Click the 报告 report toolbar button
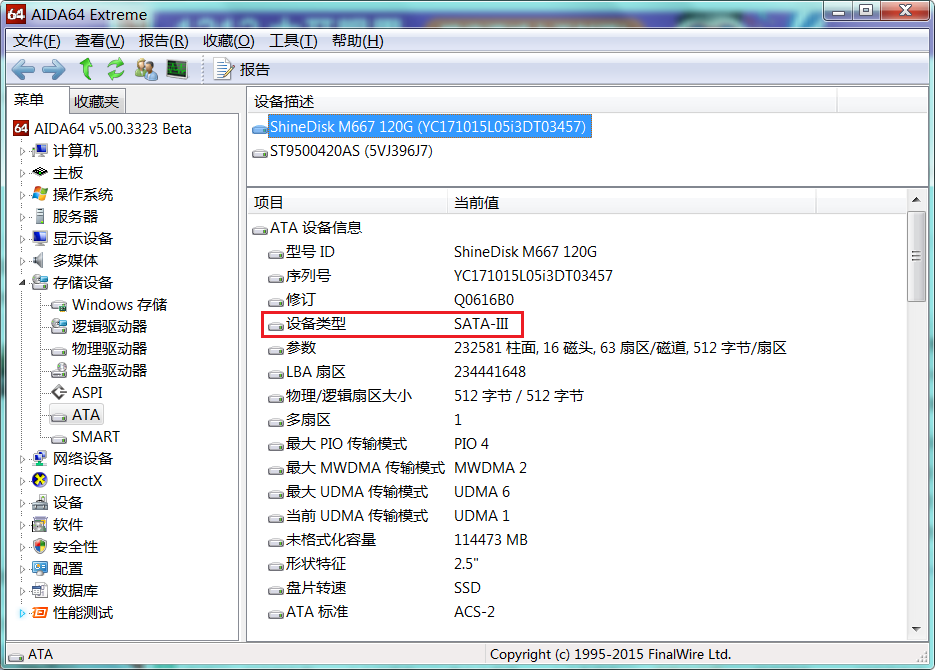Viewport: 935px width, 670px height. [x=242, y=69]
